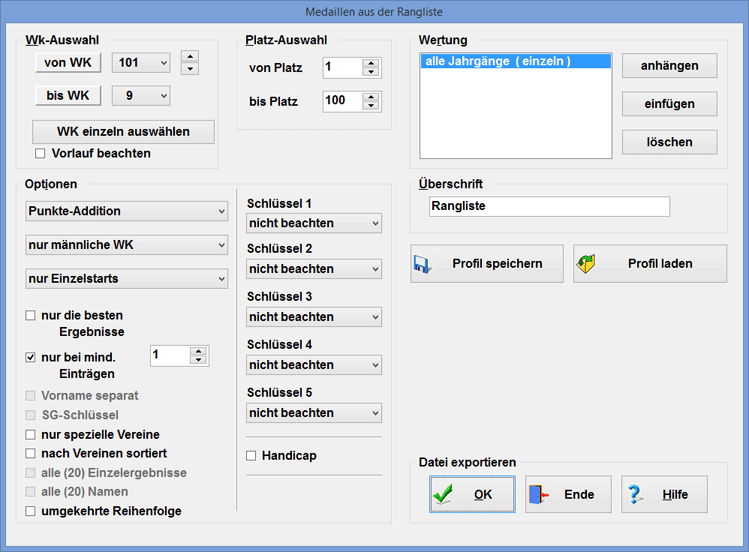Uncheck nur bei mind. Einträgen
Viewport: 749px width, 552px height.
pos(31,357)
